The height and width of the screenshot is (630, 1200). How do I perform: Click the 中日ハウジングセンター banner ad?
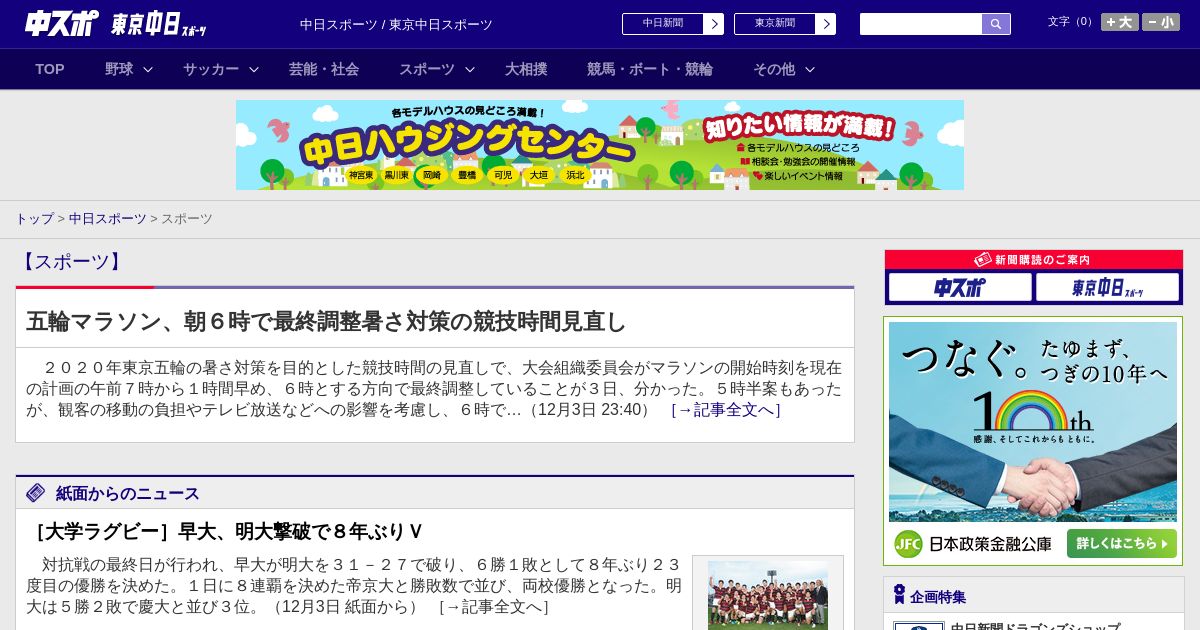tap(600, 145)
